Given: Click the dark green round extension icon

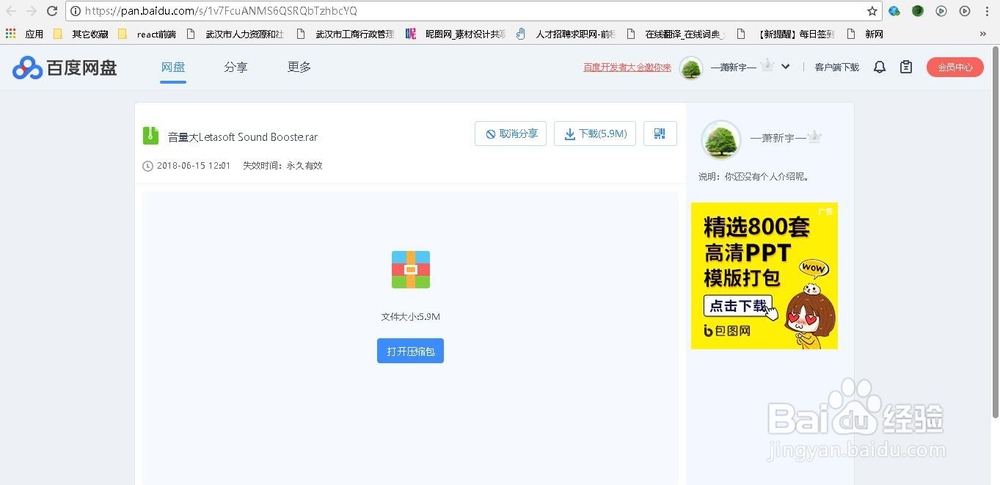Looking at the screenshot, I should coord(918,11).
